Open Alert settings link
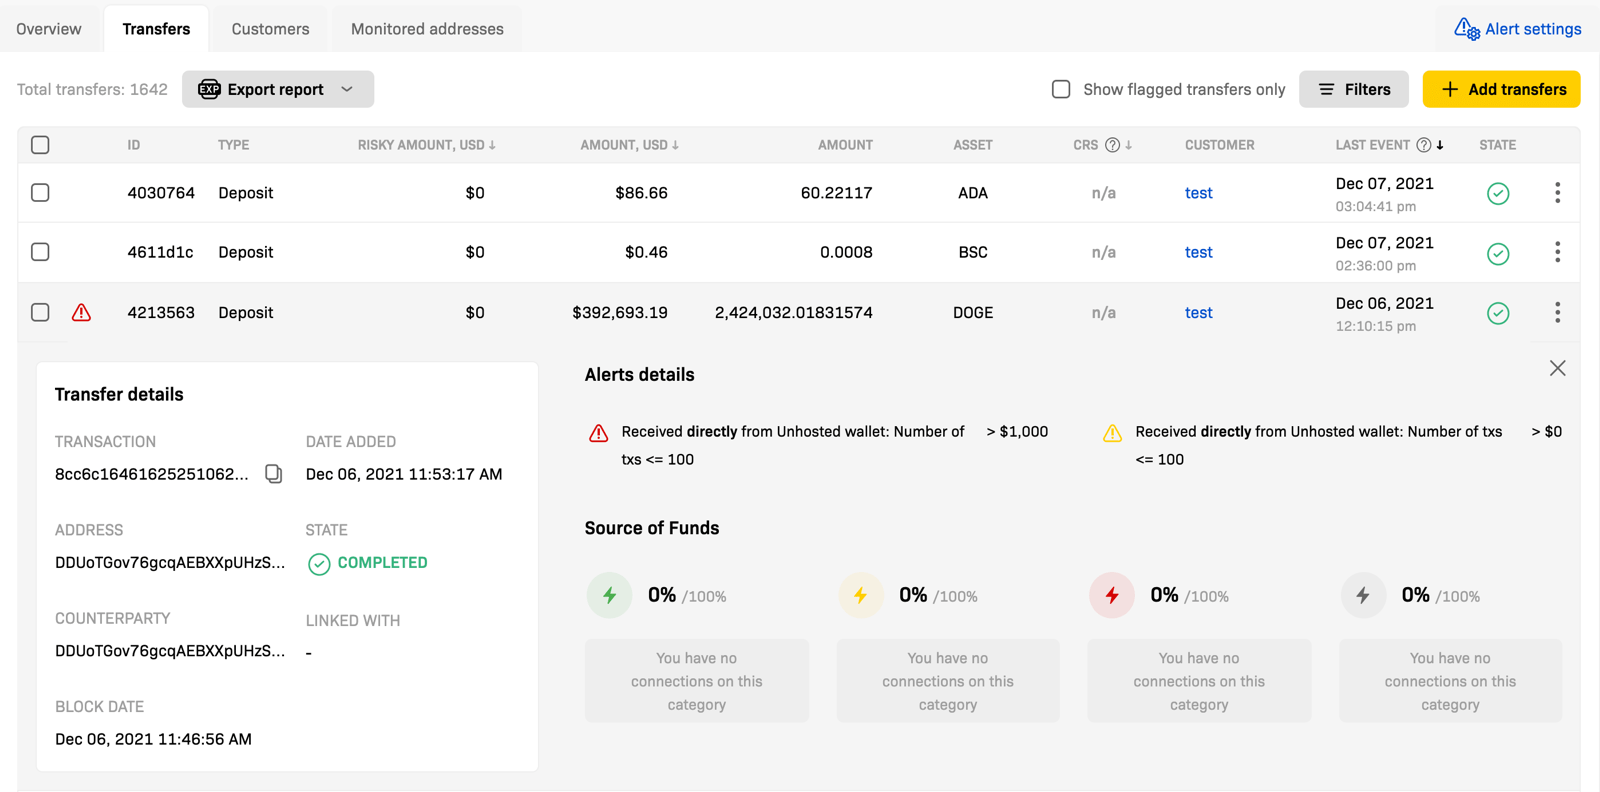Viewport: 1600px width, 792px height. coord(1518,29)
